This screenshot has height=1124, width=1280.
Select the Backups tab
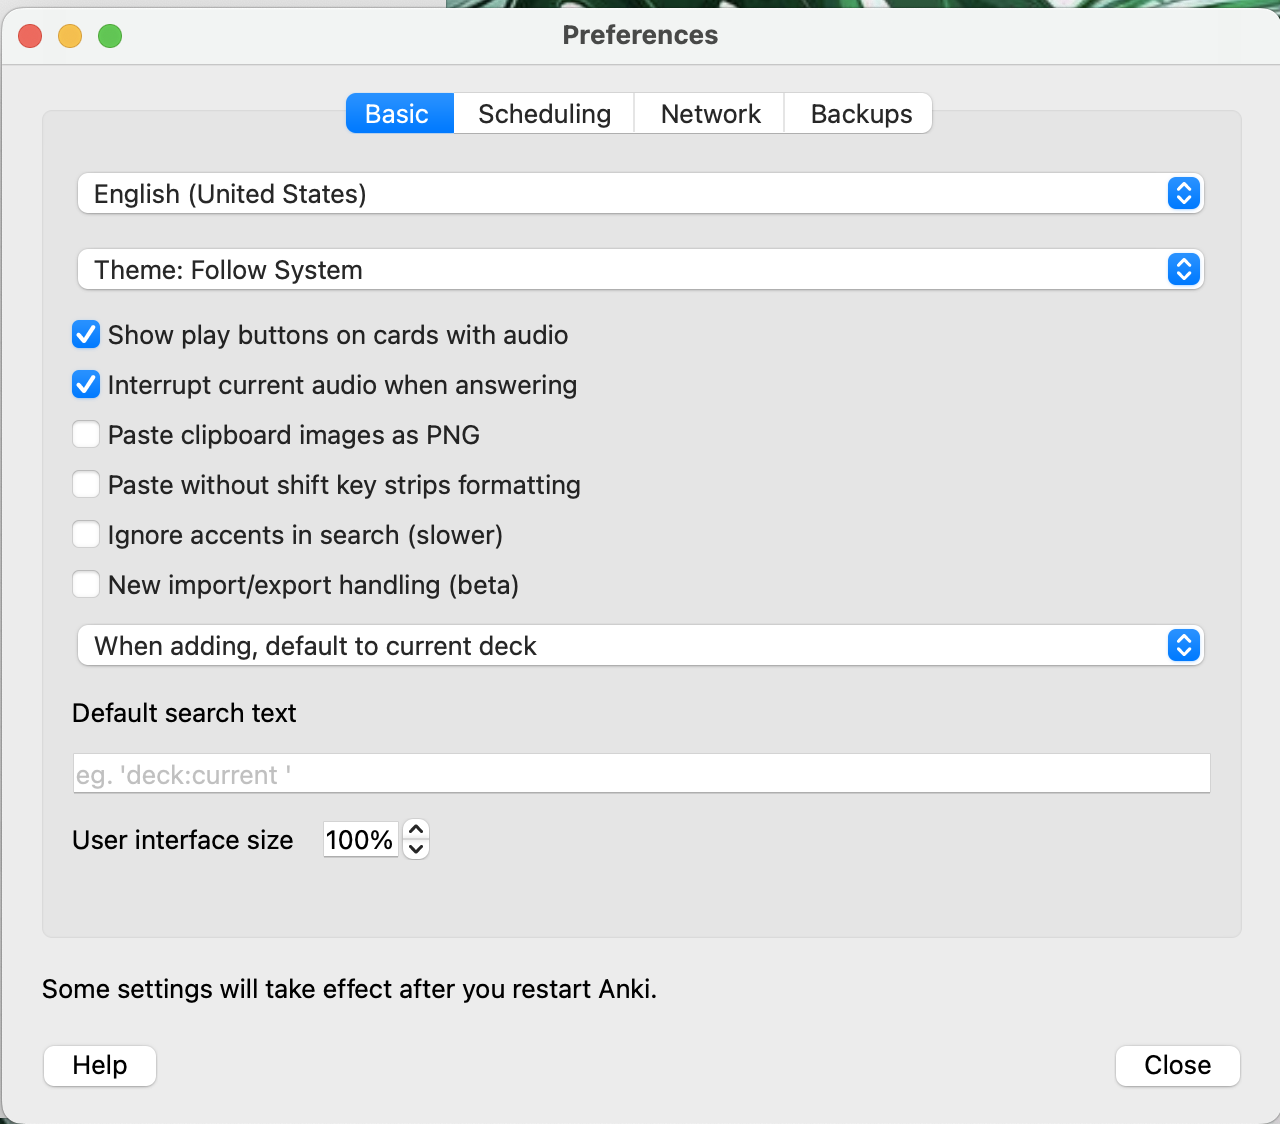pos(860,114)
